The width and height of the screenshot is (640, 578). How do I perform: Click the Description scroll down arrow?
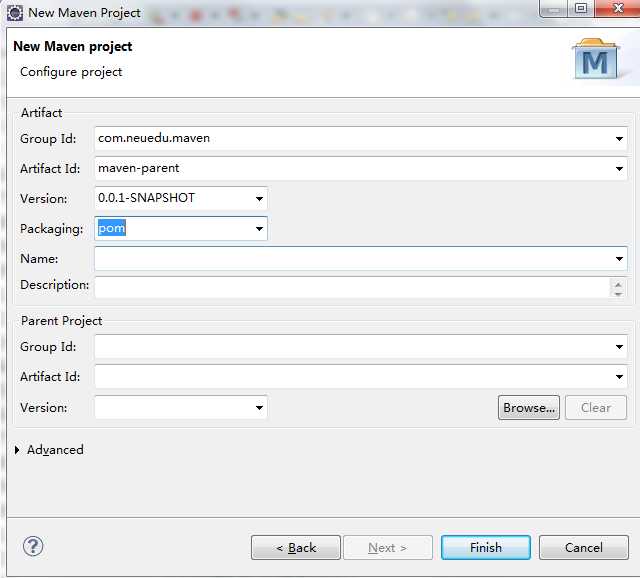pos(618,293)
